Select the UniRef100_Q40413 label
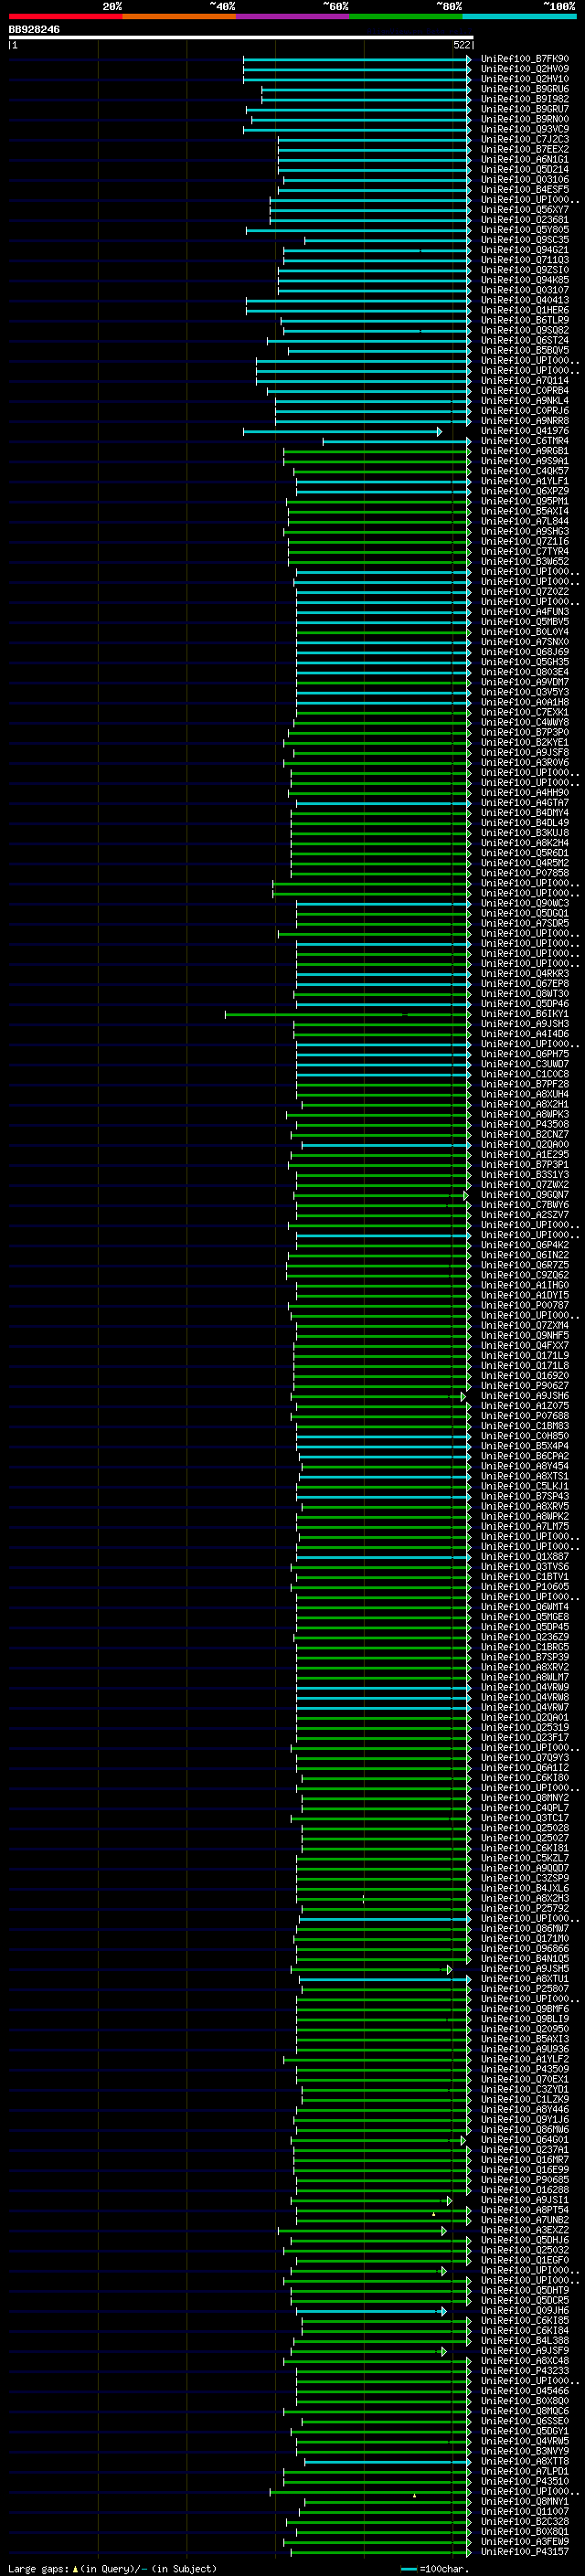Viewport: 585px width, 2576px height. click(524, 300)
